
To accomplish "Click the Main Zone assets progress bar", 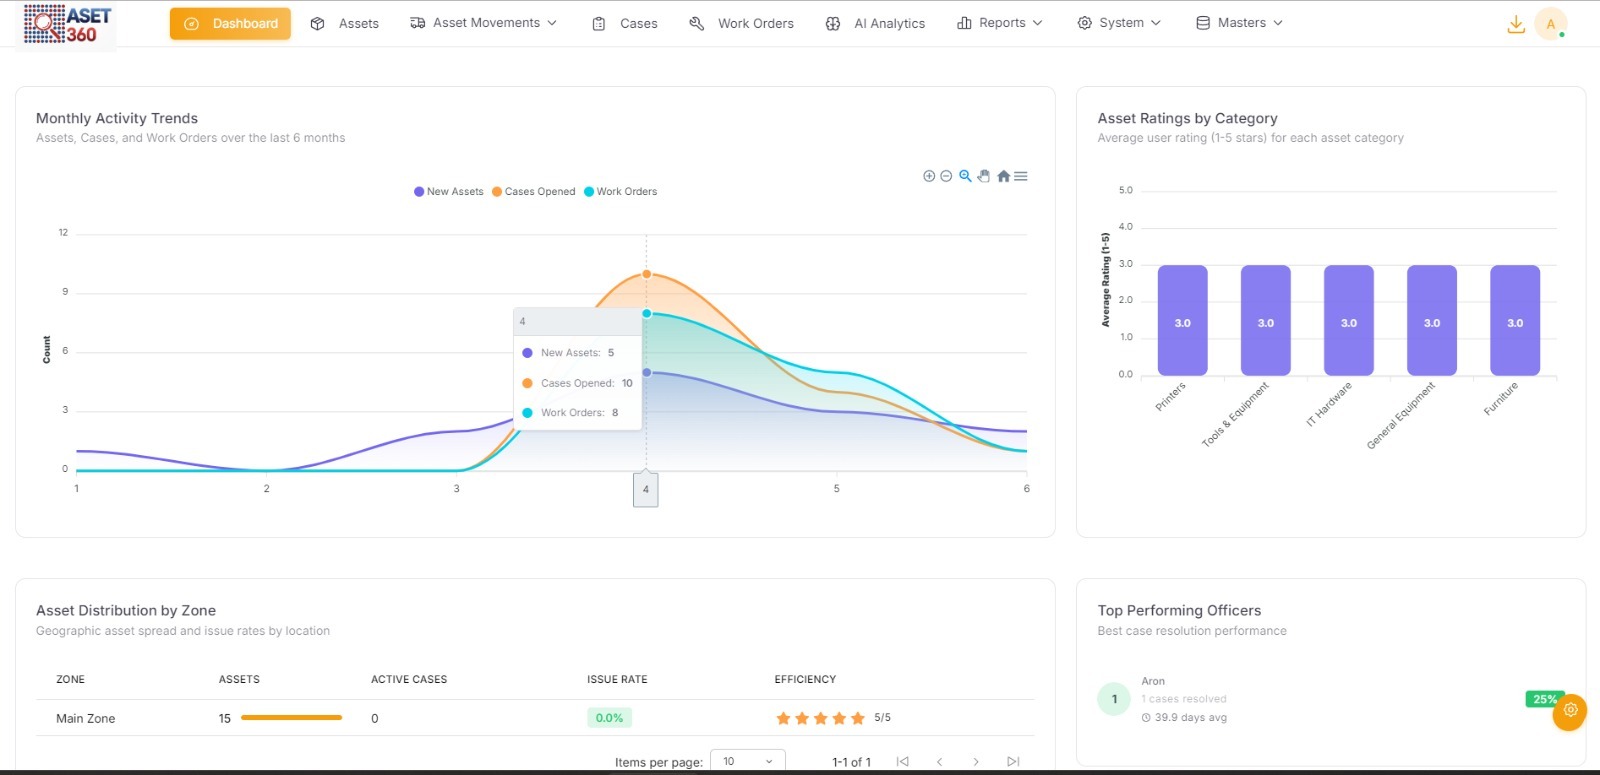I will (x=291, y=718).
